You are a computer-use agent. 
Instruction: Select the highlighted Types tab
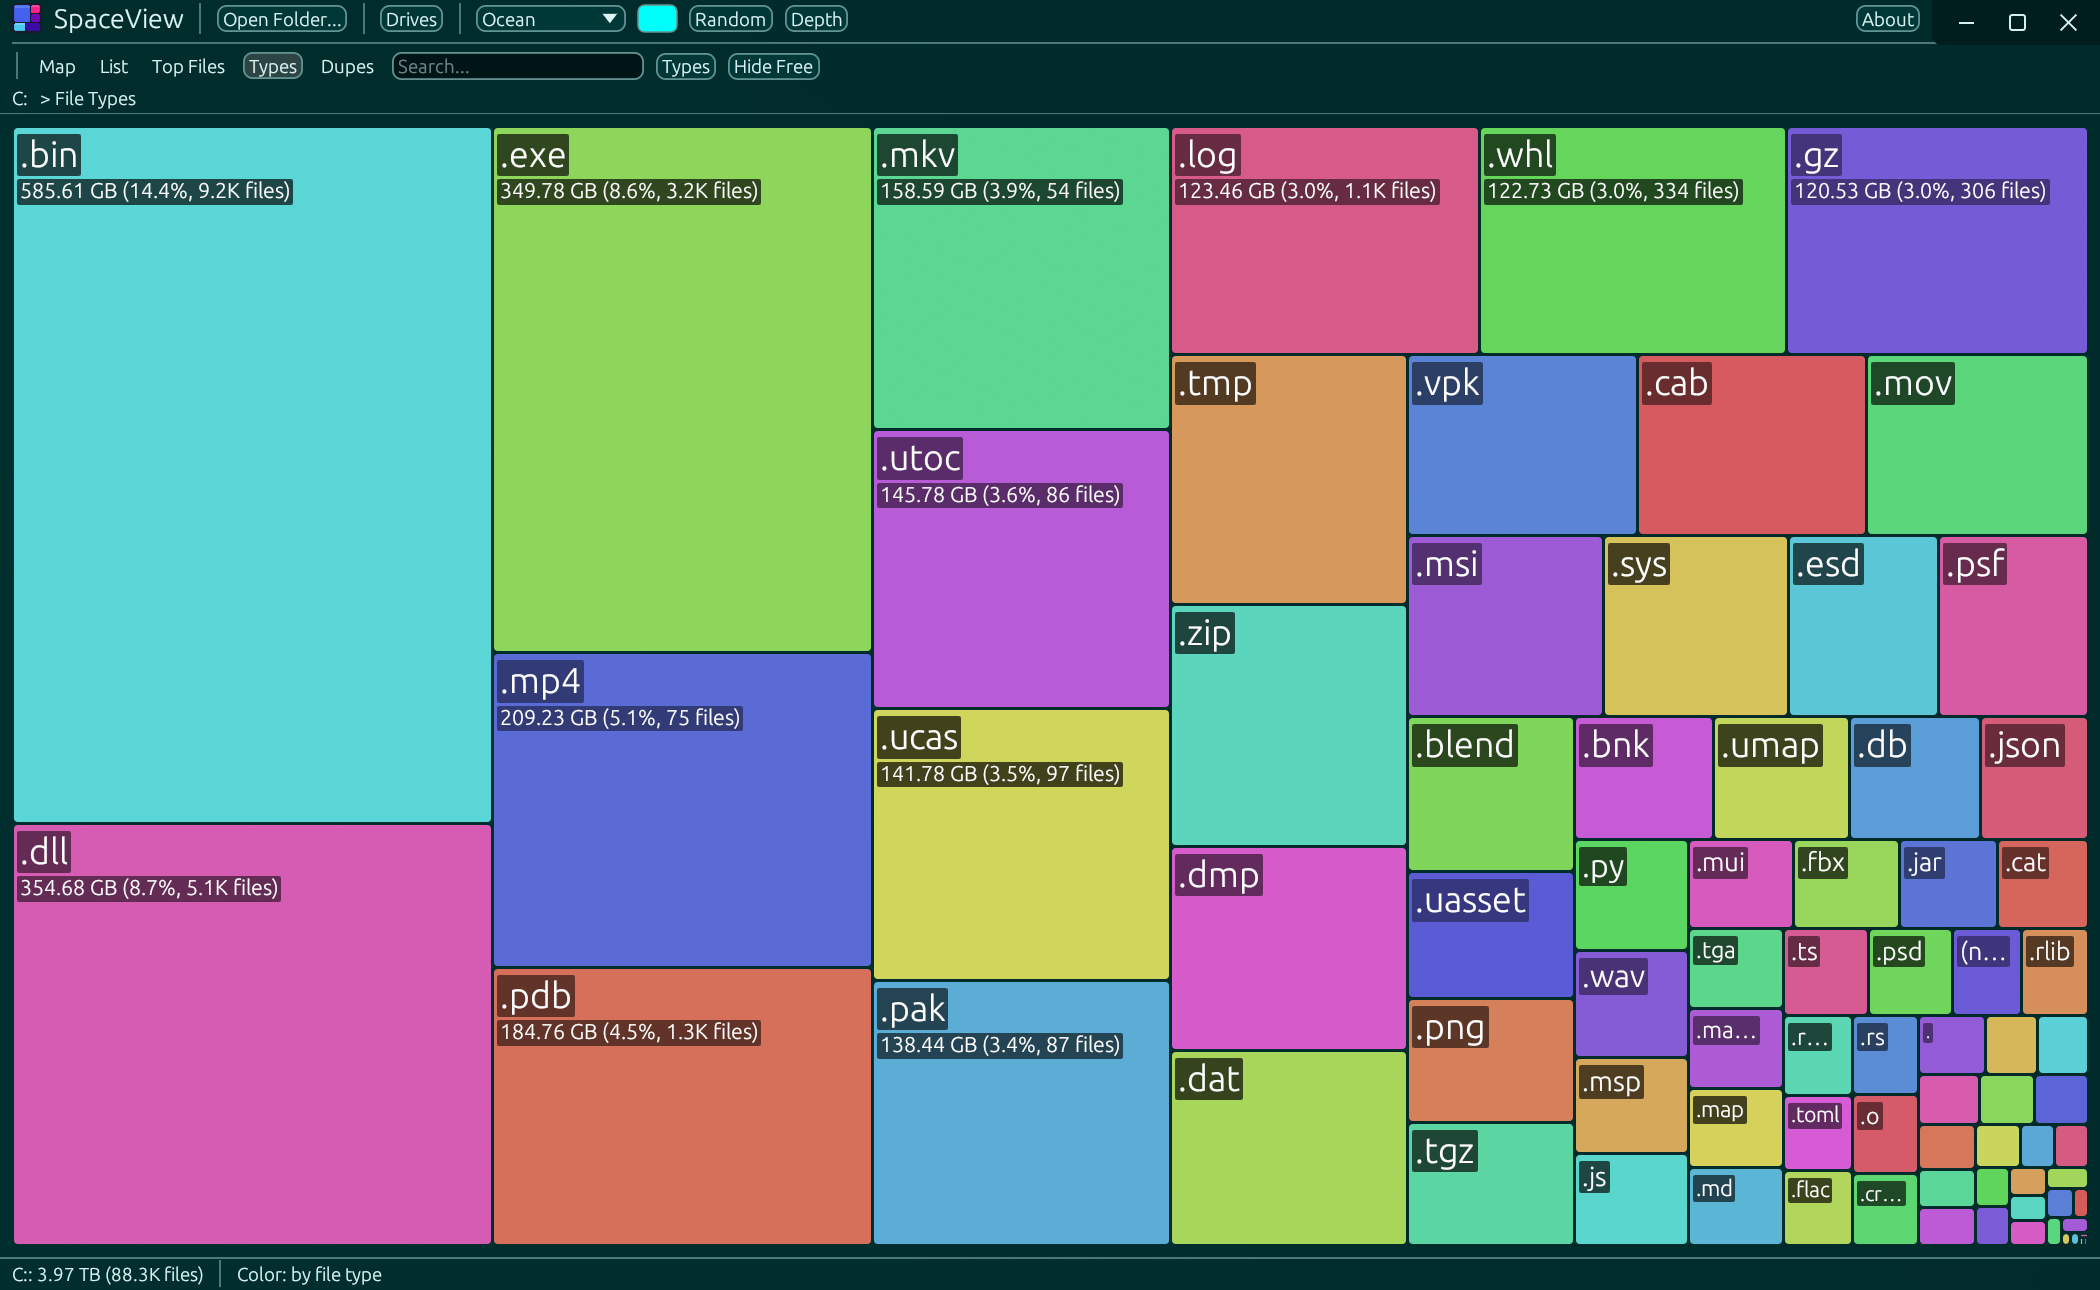coord(273,66)
